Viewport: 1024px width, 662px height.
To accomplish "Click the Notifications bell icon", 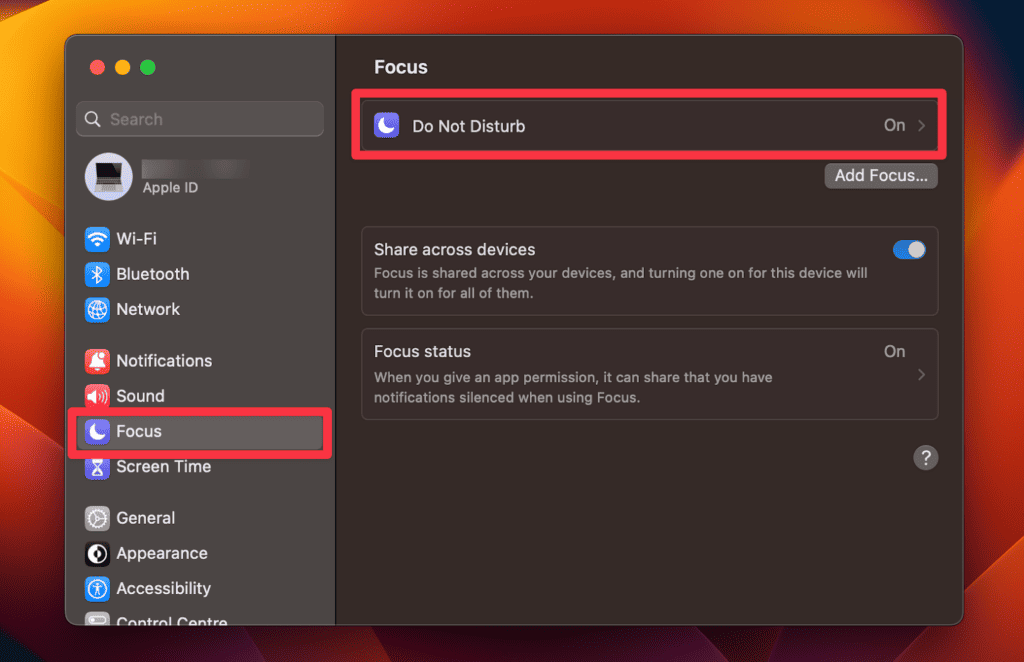I will pos(97,361).
